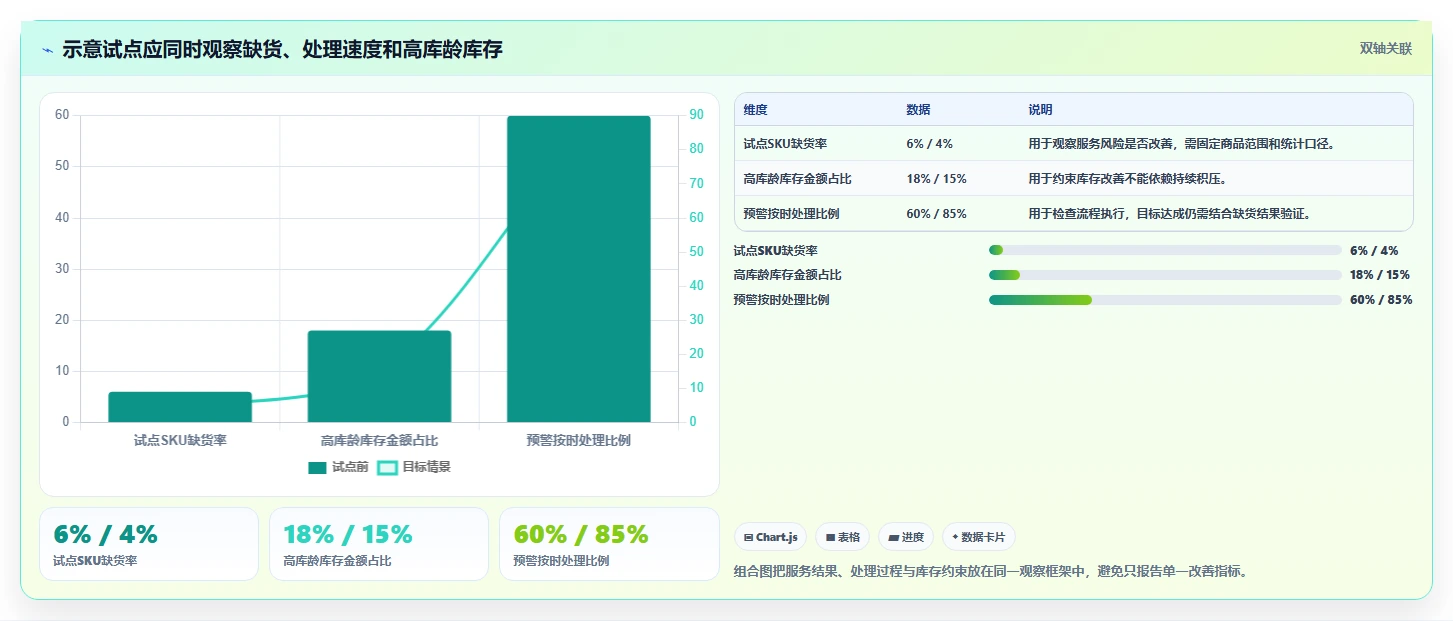Click the 试点SKU缺货率 progress row label

pyautogui.click(x=776, y=250)
